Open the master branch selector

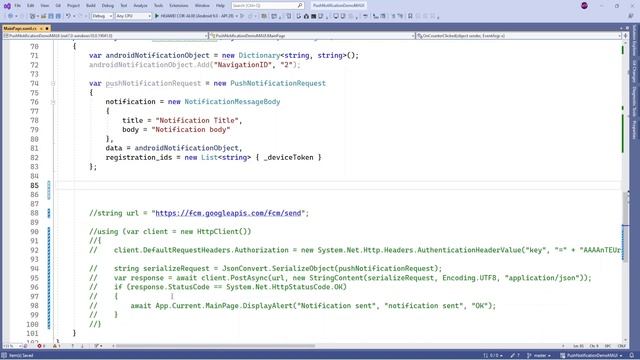(539, 356)
